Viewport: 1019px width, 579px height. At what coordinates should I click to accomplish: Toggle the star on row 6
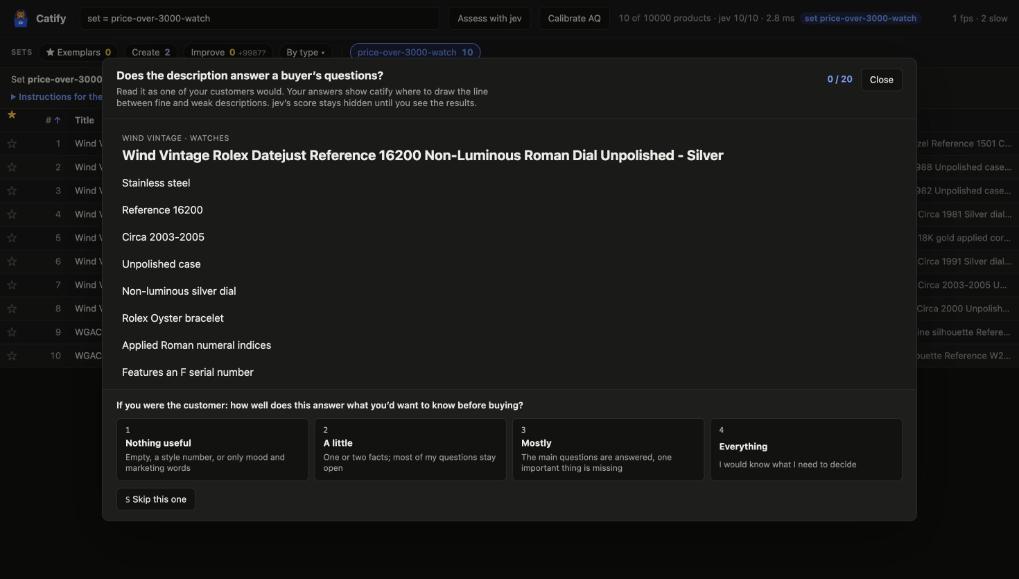[12, 261]
